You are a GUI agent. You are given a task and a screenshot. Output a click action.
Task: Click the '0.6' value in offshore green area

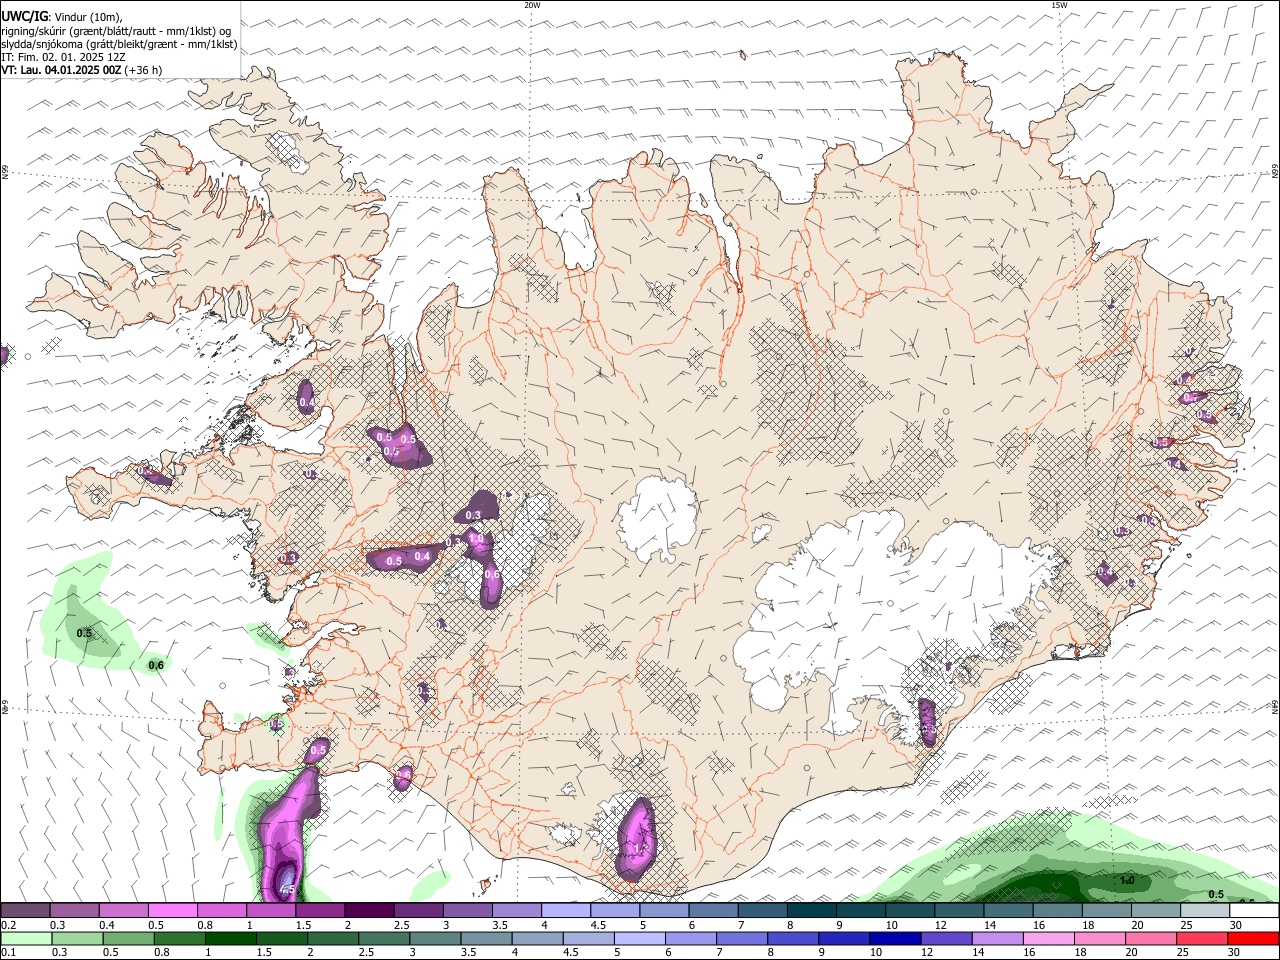coord(156,665)
